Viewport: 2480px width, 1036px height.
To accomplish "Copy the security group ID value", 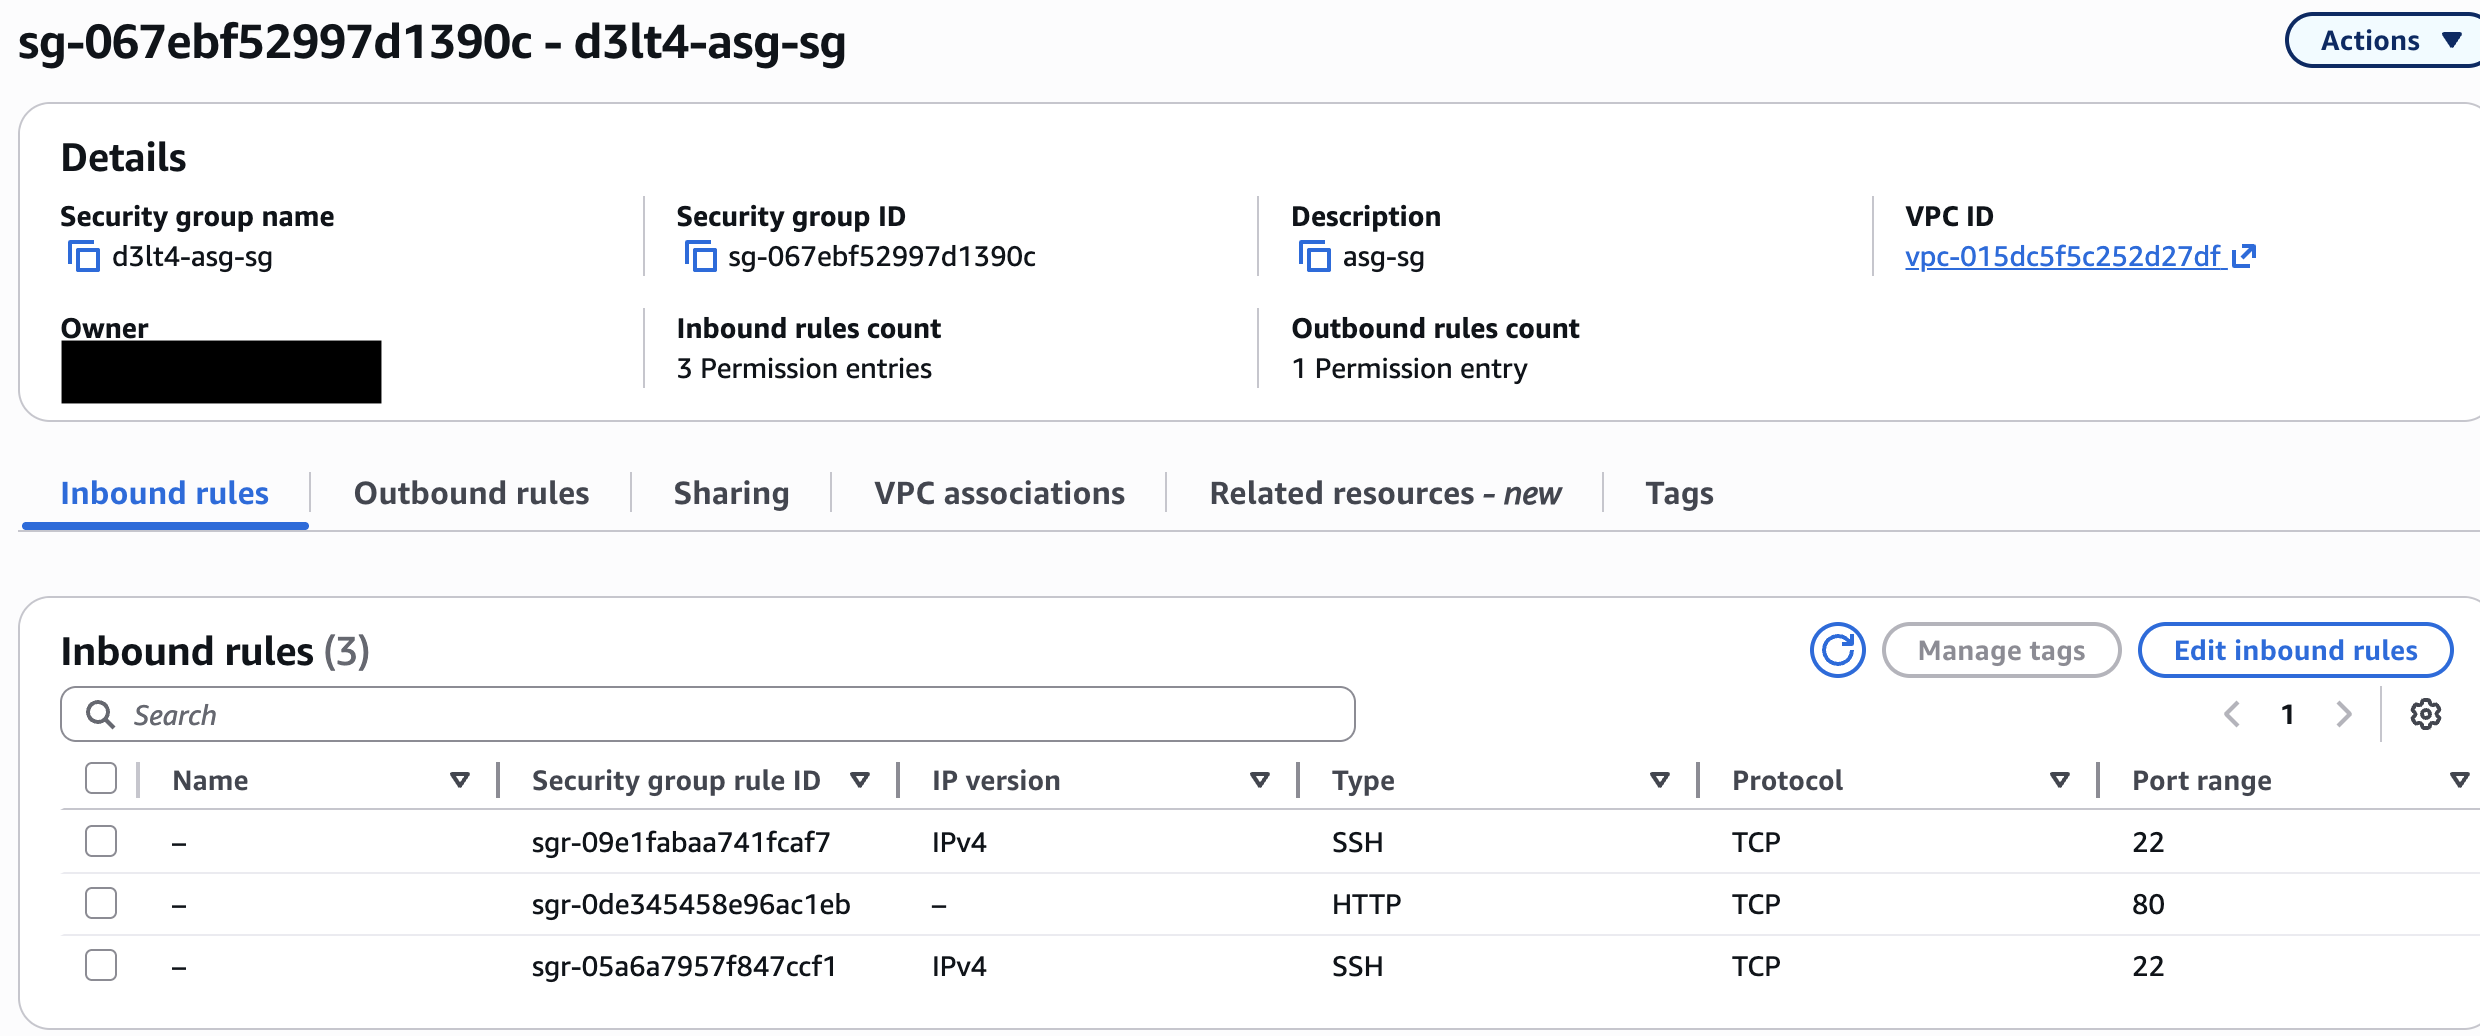I will 700,257.
